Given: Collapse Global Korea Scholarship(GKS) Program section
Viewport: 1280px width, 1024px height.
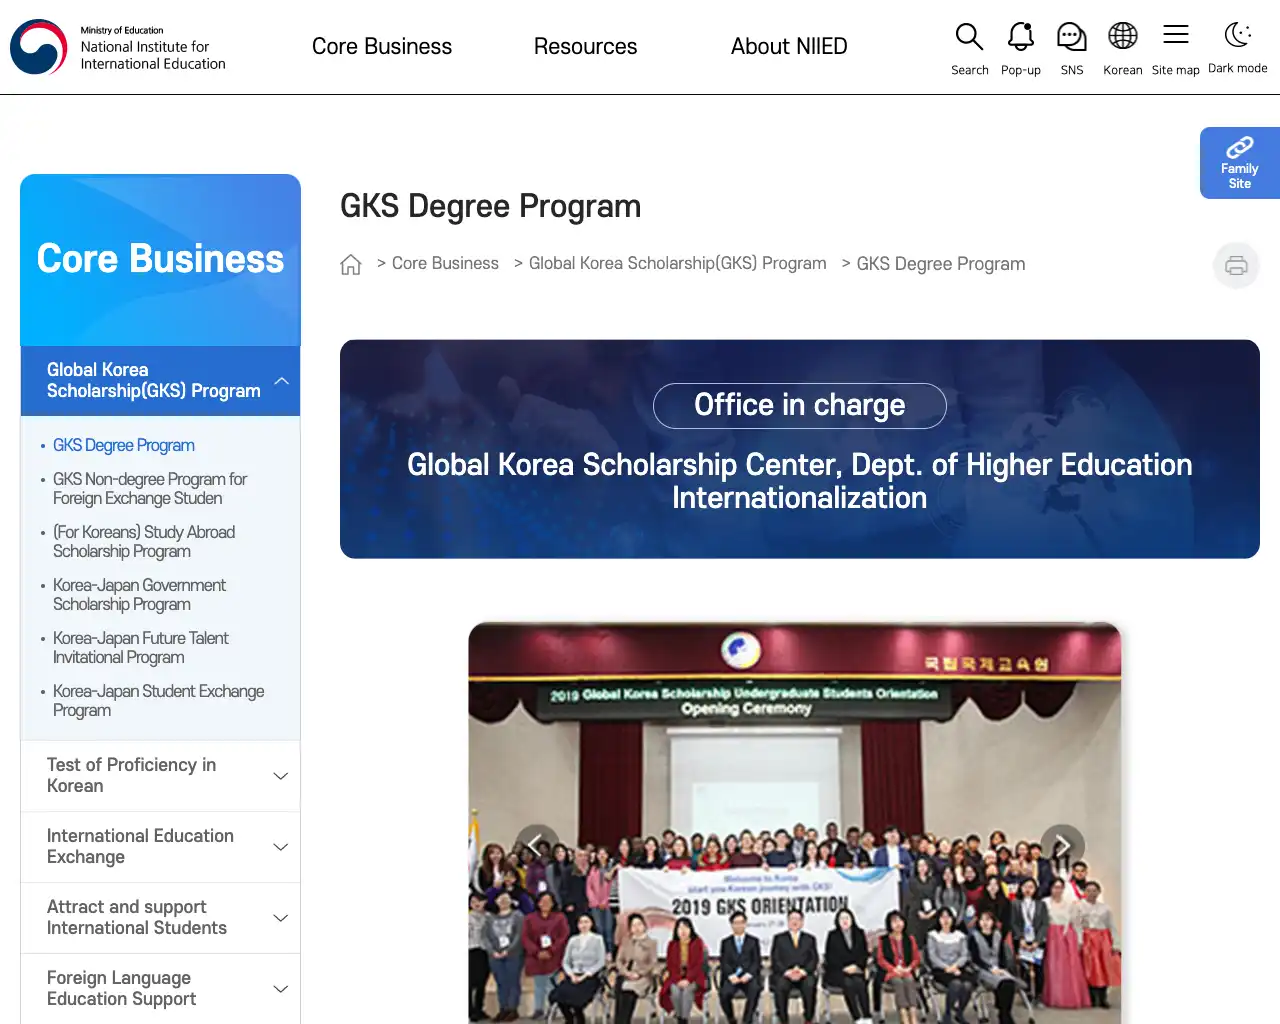Looking at the screenshot, I should (x=160, y=381).
